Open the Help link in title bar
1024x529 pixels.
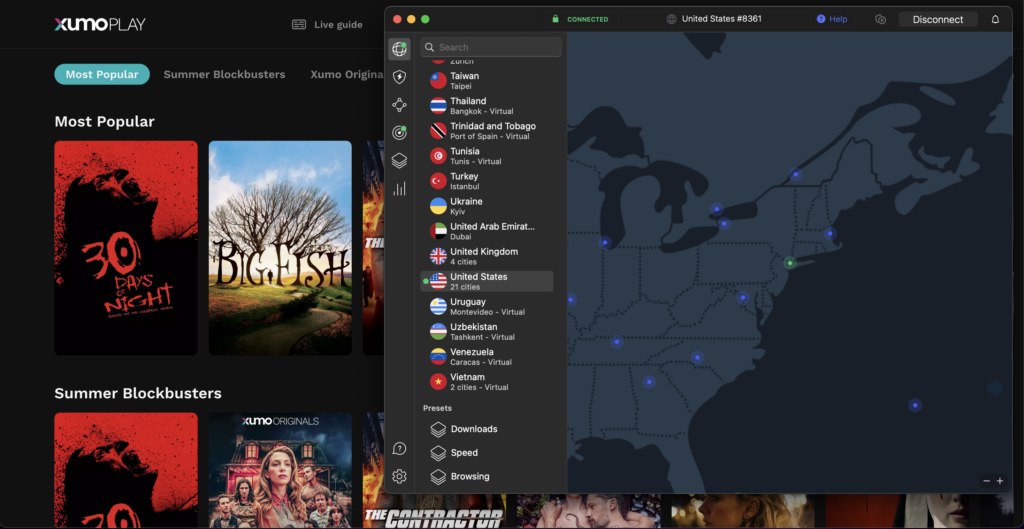[x=832, y=19]
